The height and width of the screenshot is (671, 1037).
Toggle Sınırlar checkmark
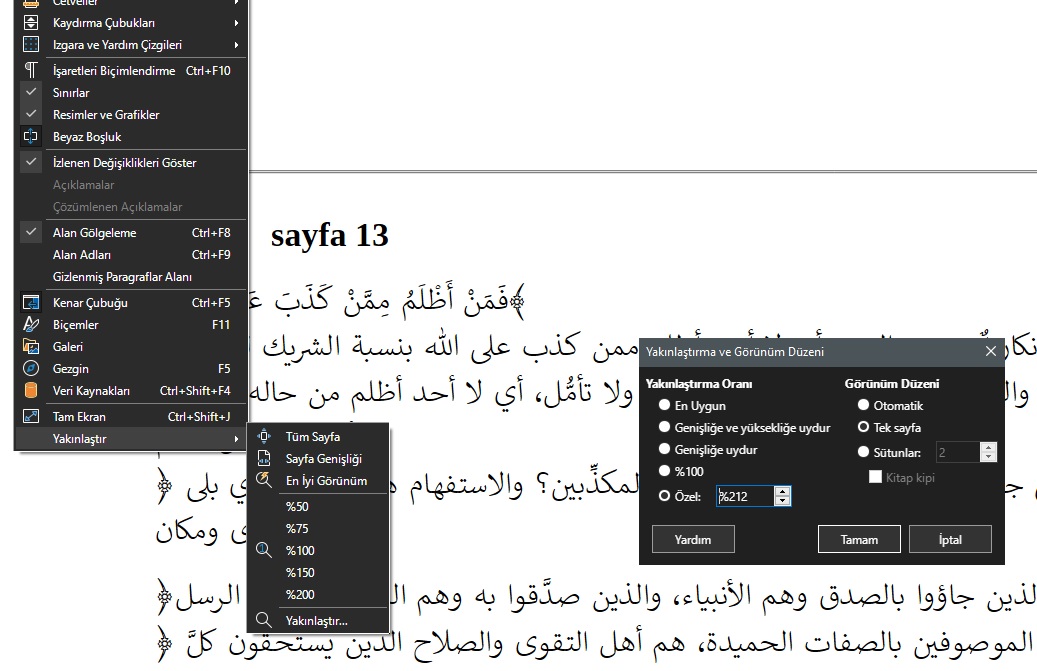(30, 92)
